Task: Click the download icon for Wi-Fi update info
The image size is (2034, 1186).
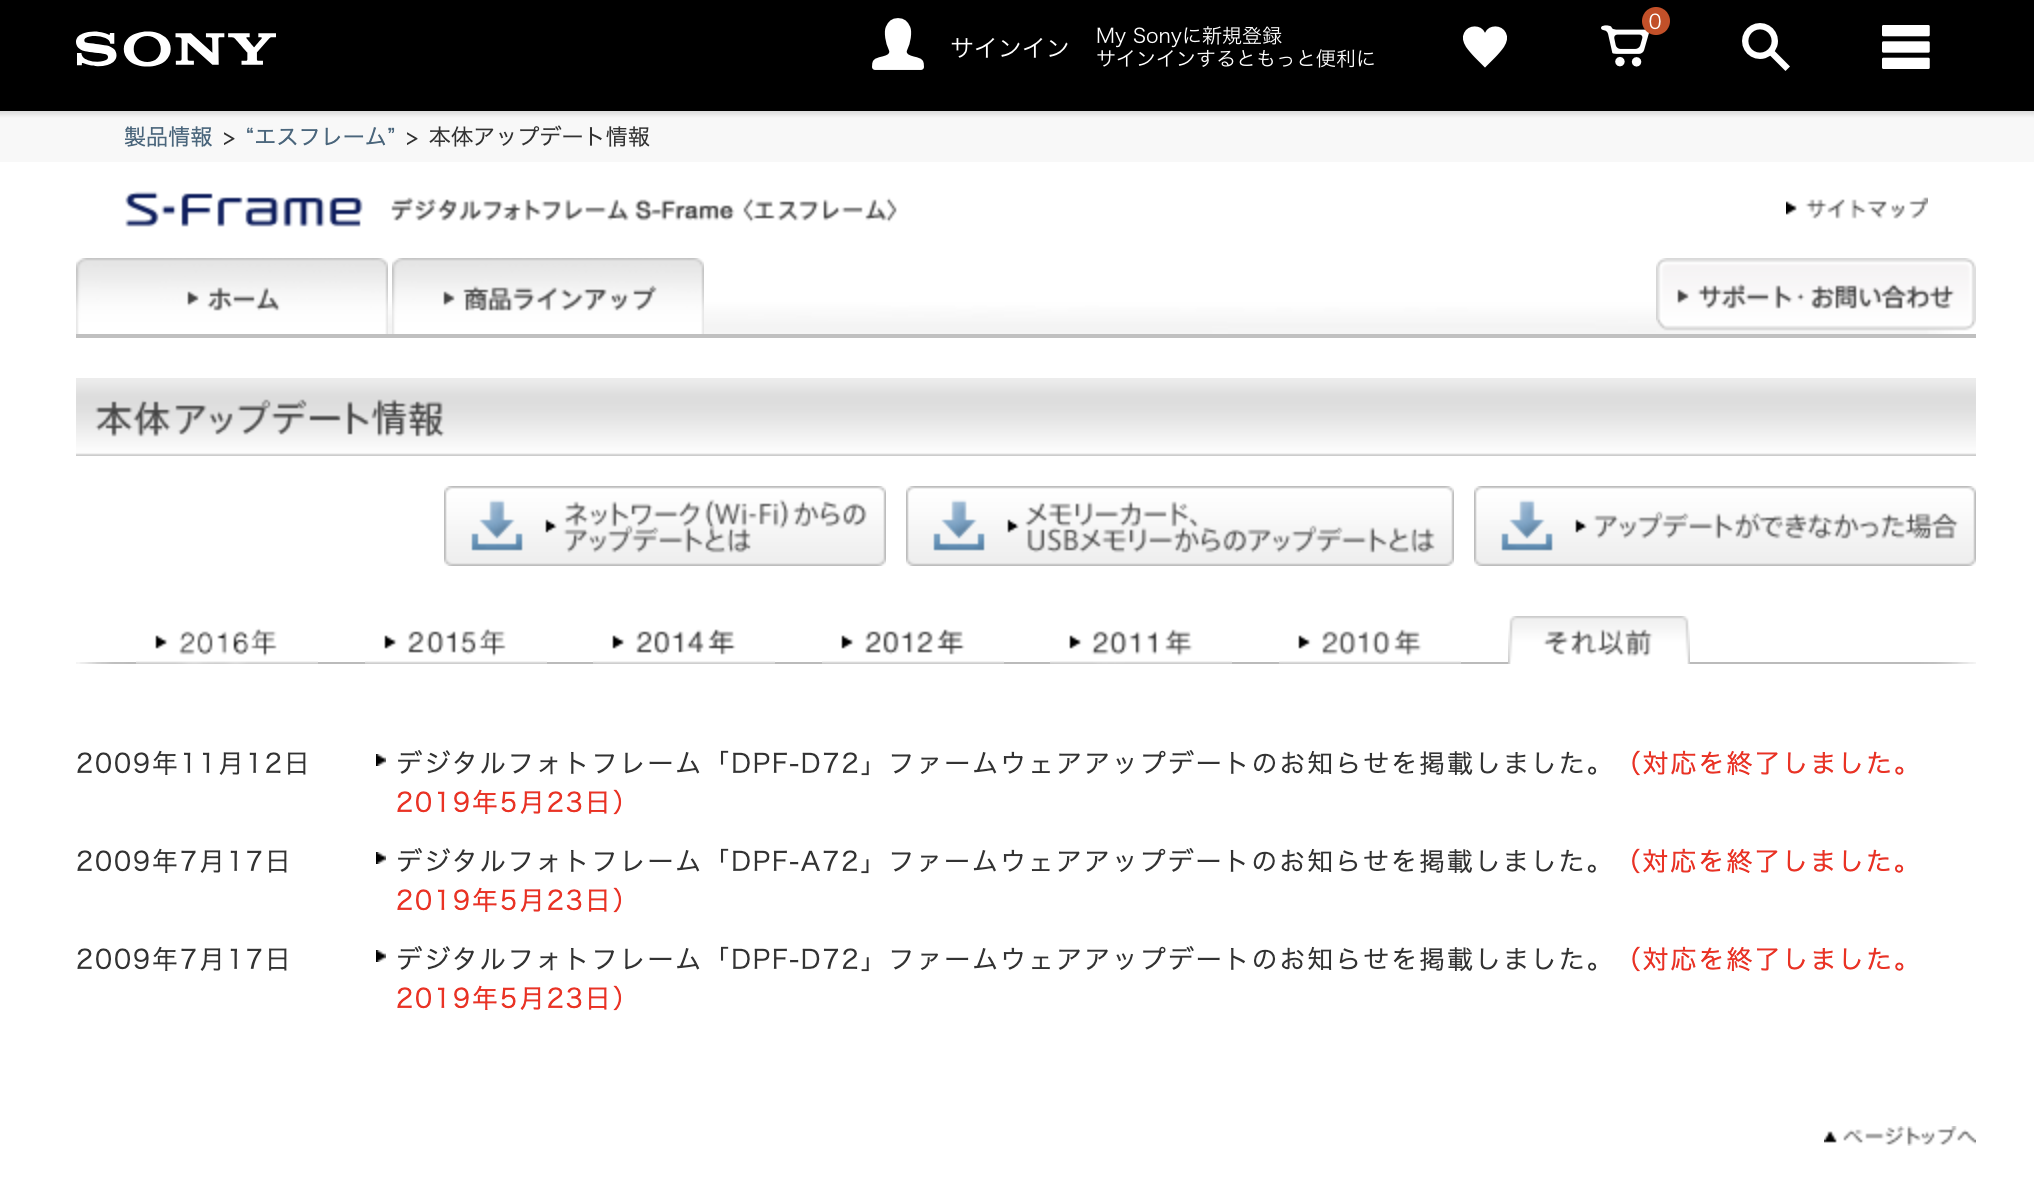Action: [x=497, y=526]
